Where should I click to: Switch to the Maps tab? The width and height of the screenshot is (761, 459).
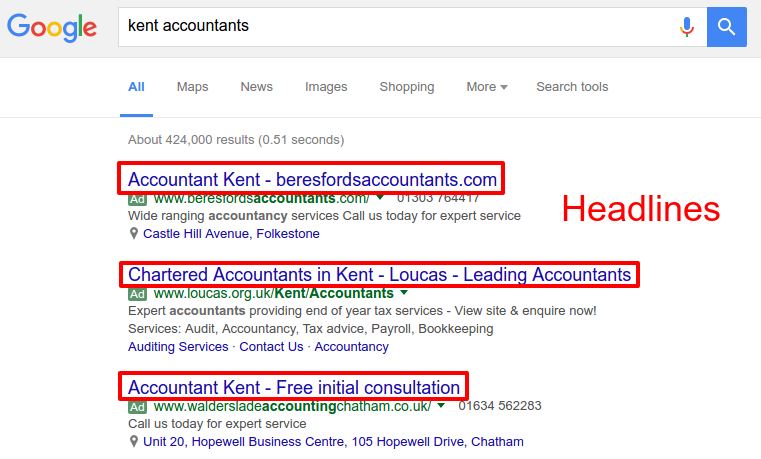(192, 87)
